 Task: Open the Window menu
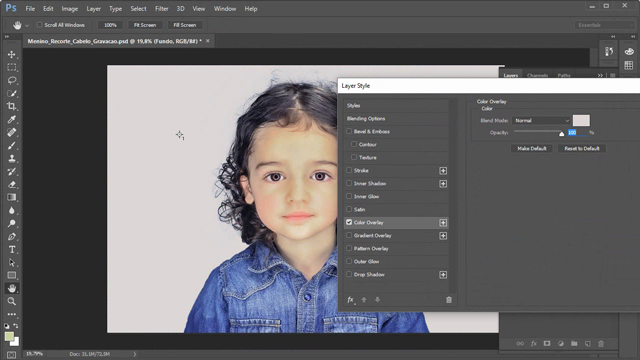tap(225, 9)
